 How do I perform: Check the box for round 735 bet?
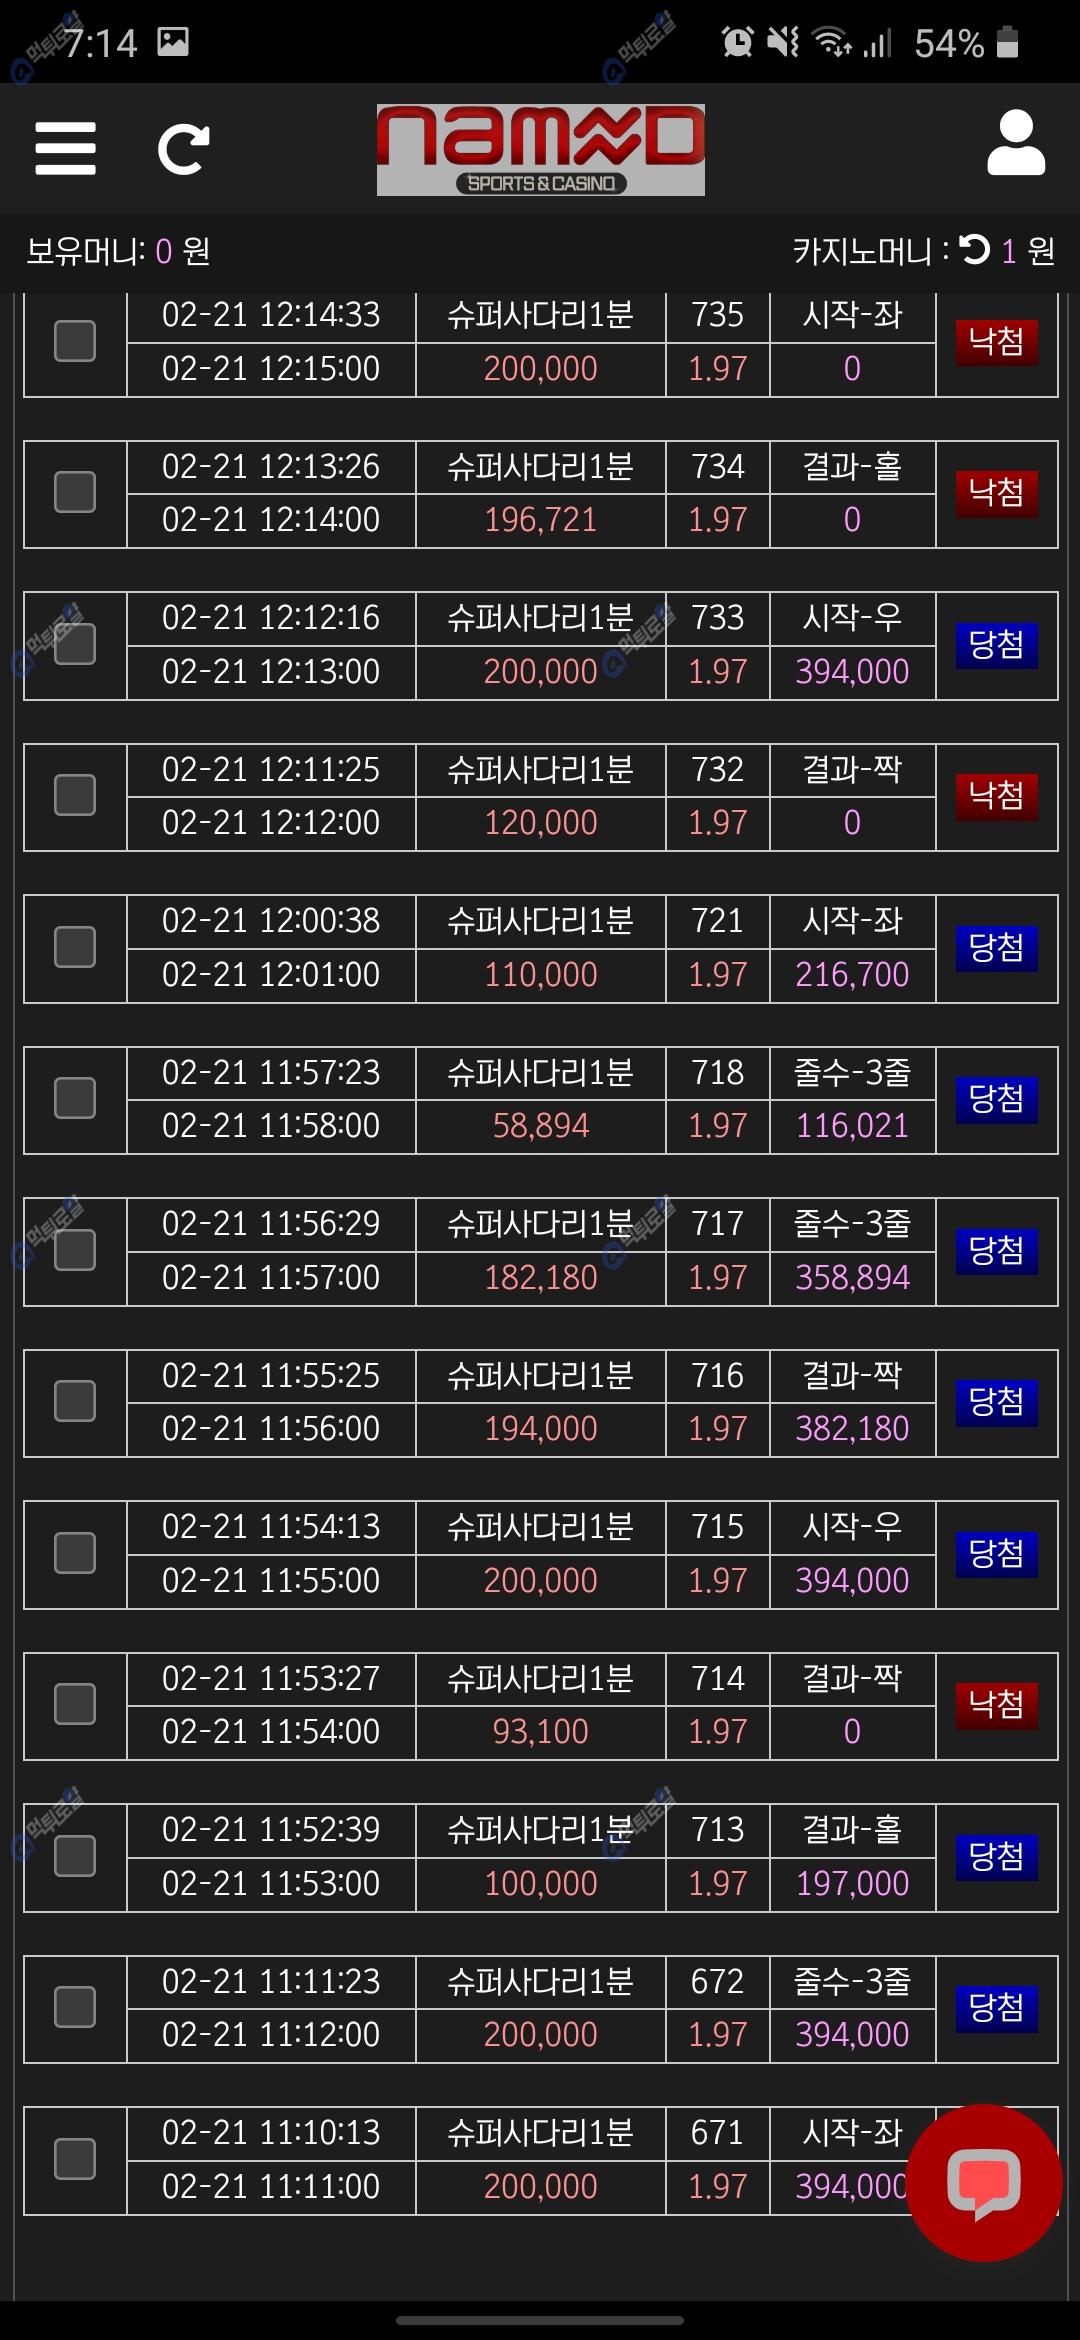[74, 341]
